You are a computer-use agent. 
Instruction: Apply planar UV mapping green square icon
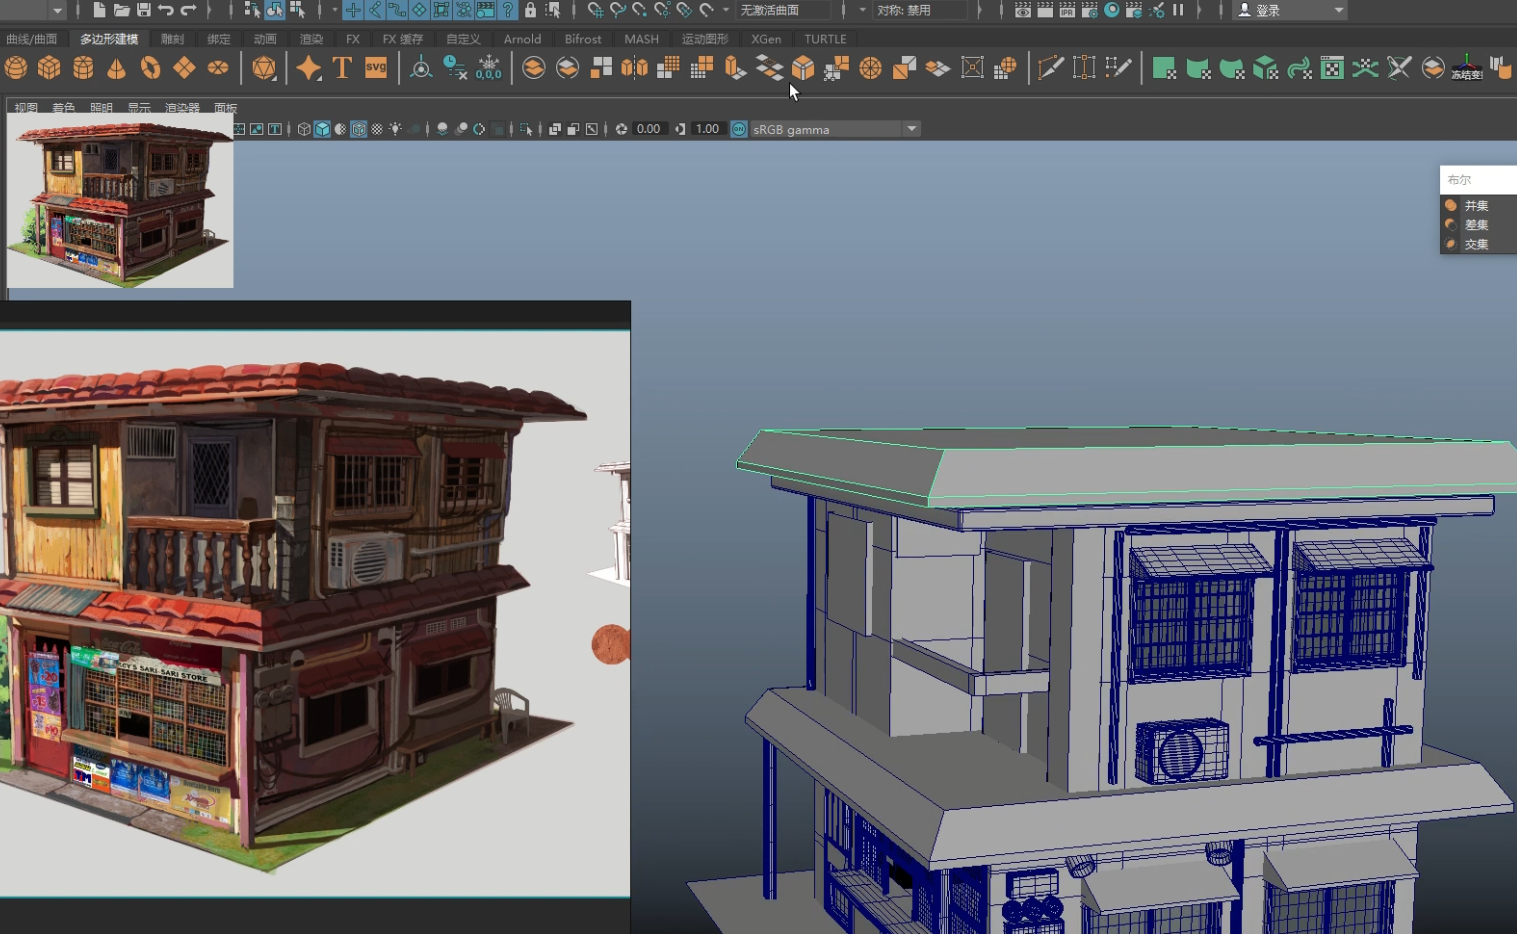point(1164,68)
